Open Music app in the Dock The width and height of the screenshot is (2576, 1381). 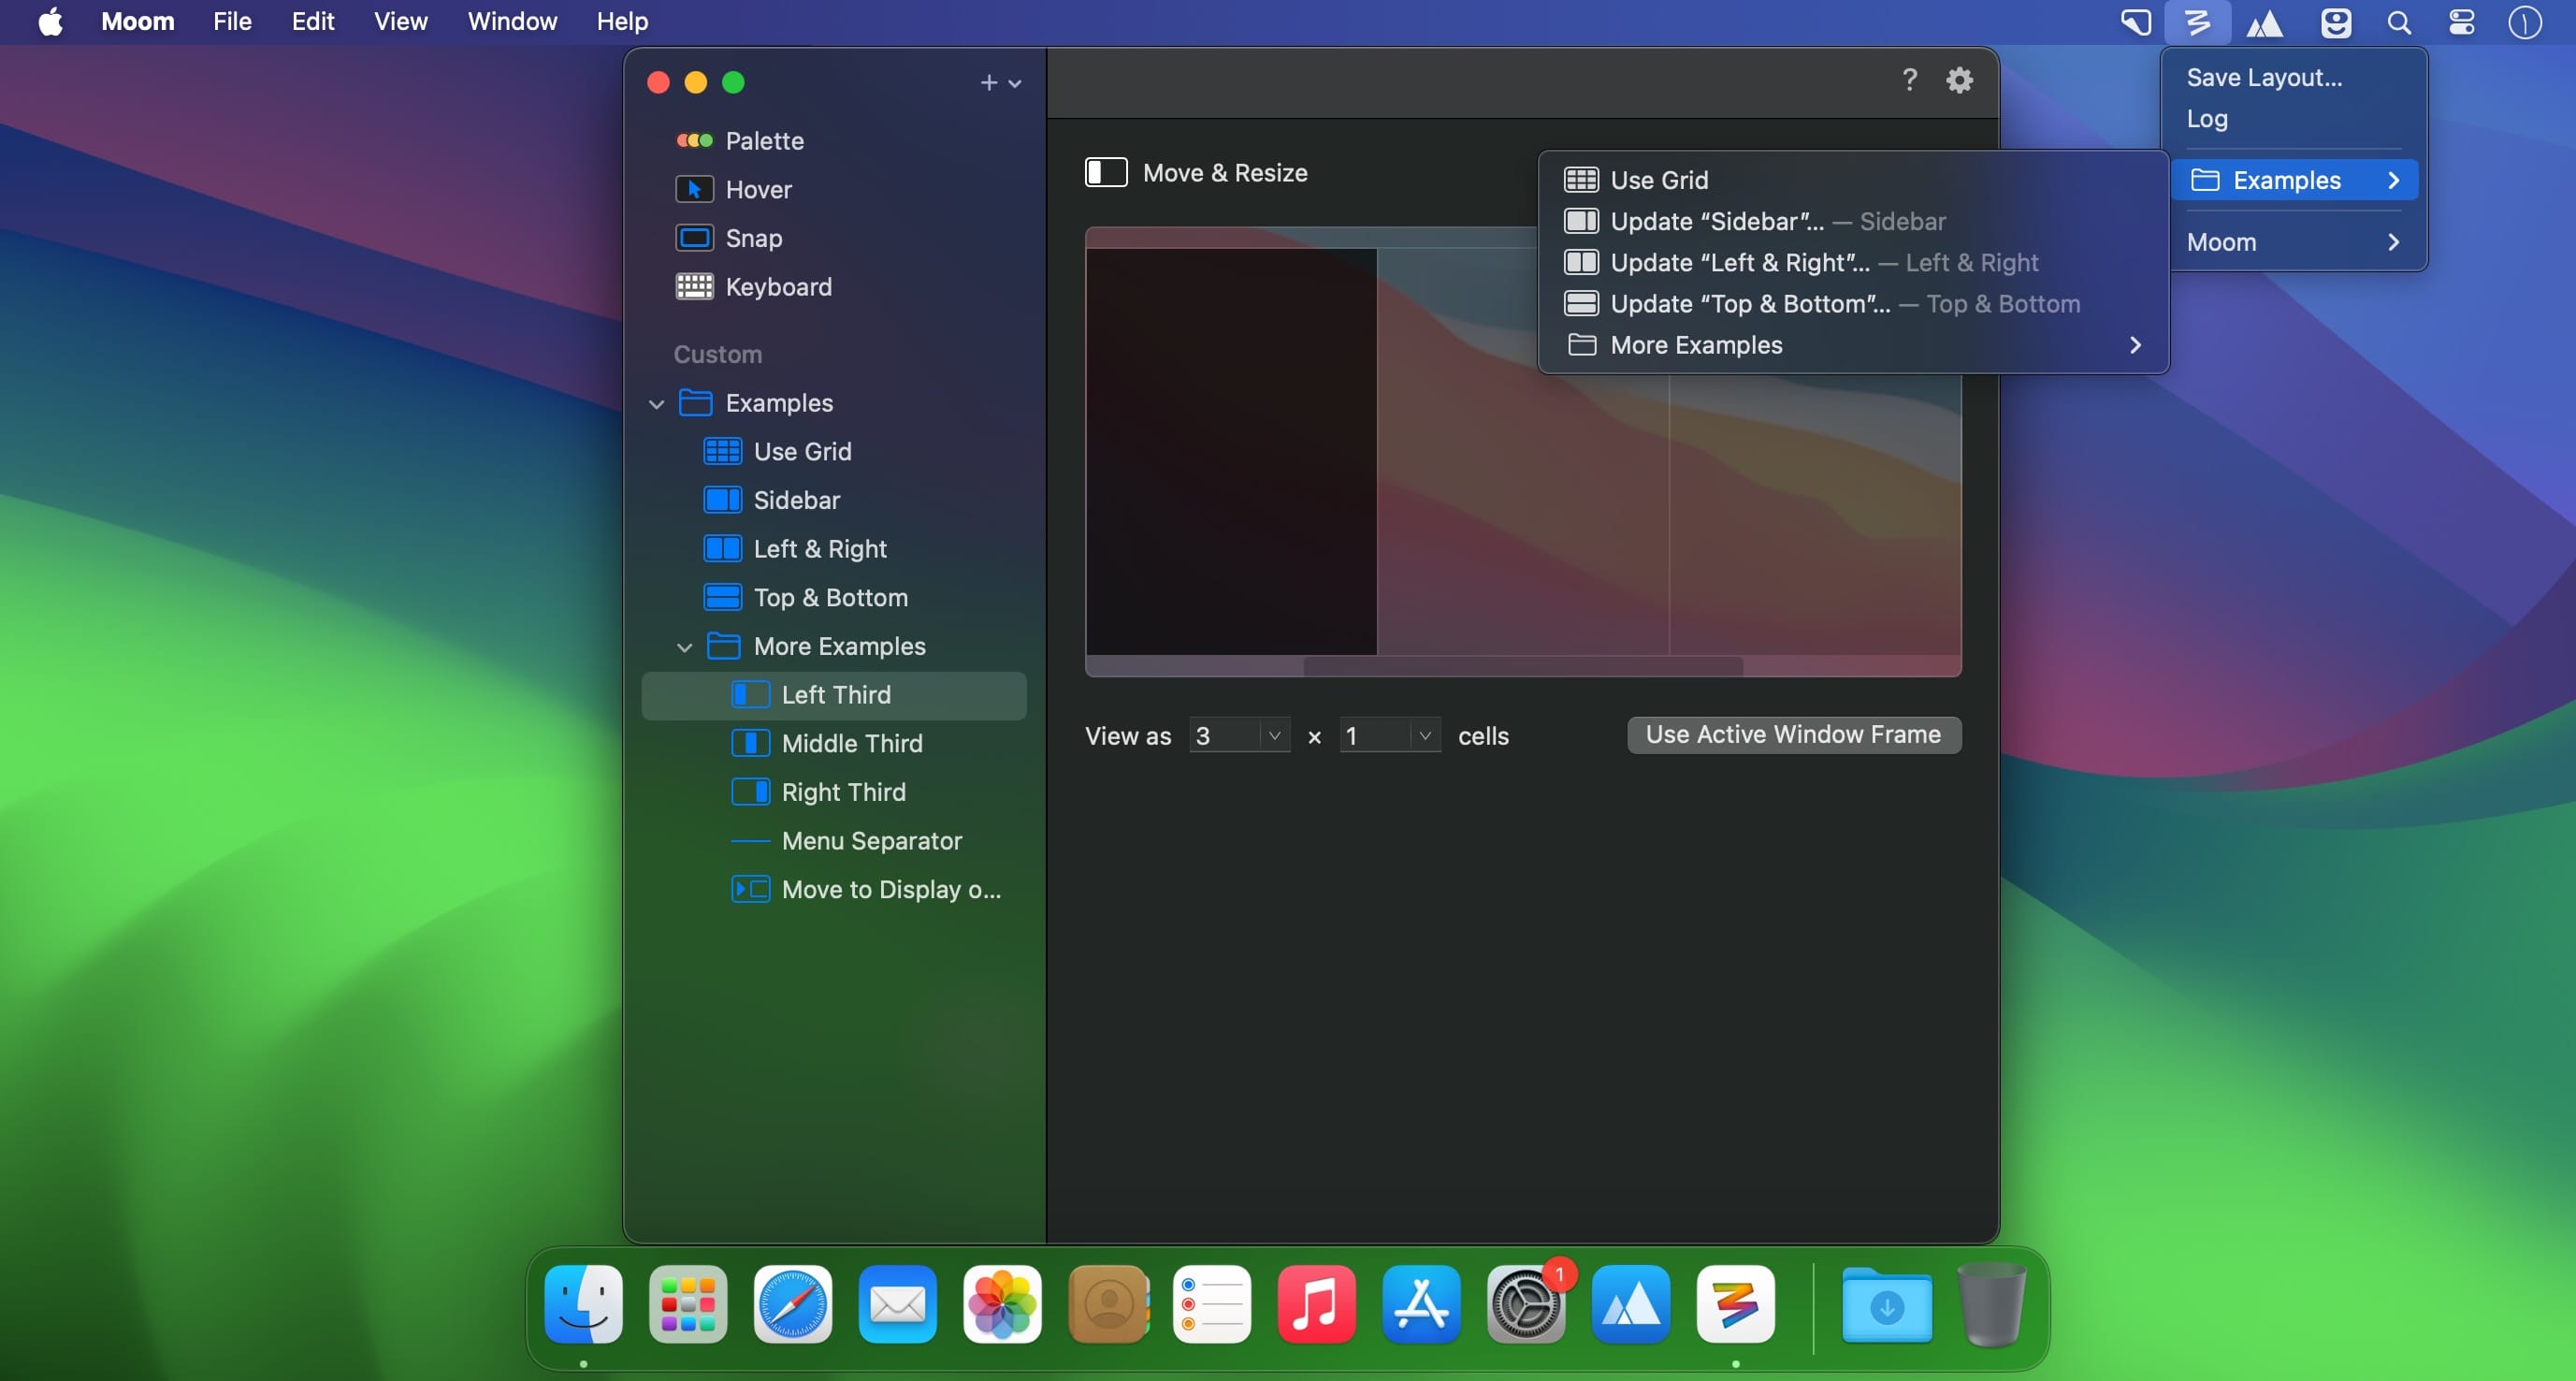coord(1316,1304)
